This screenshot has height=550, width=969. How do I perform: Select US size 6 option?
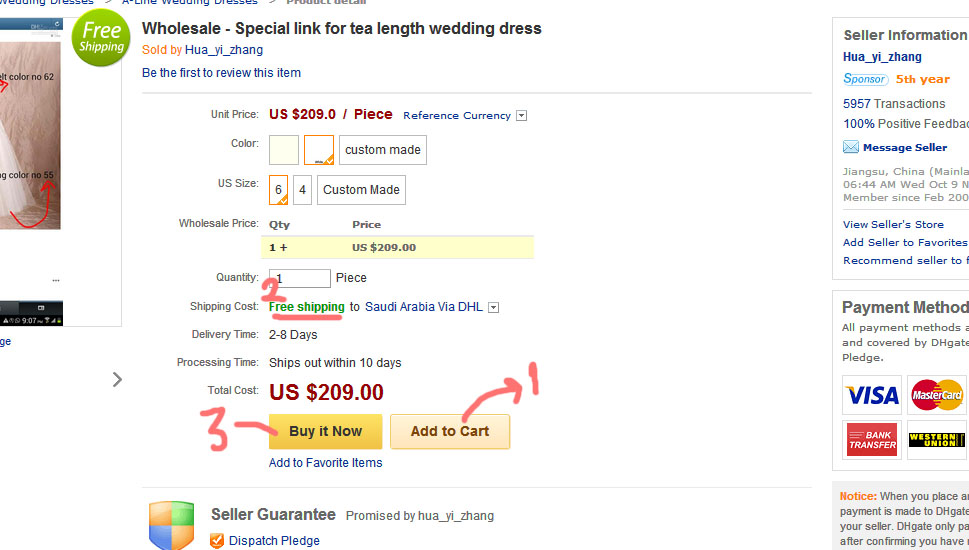tap(279, 190)
